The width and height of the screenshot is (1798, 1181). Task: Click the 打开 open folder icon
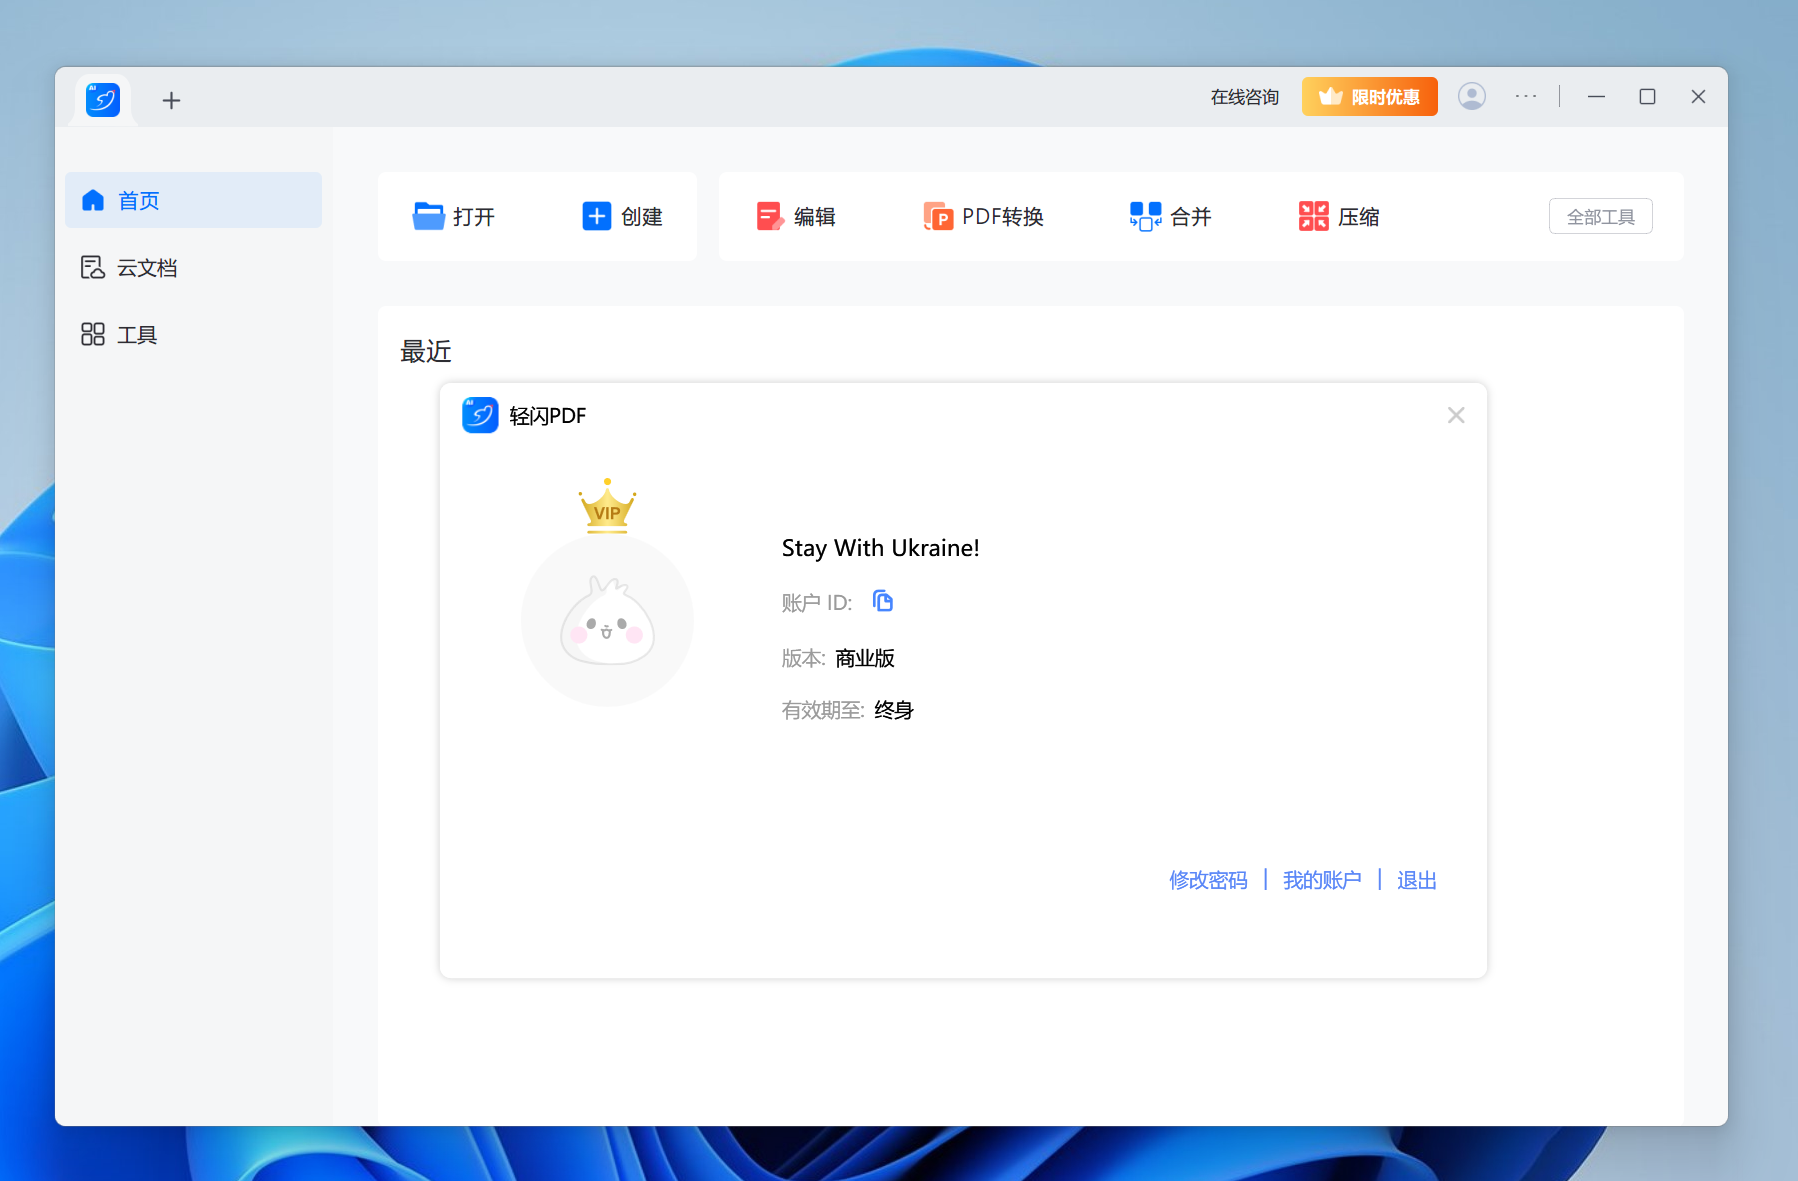click(429, 216)
